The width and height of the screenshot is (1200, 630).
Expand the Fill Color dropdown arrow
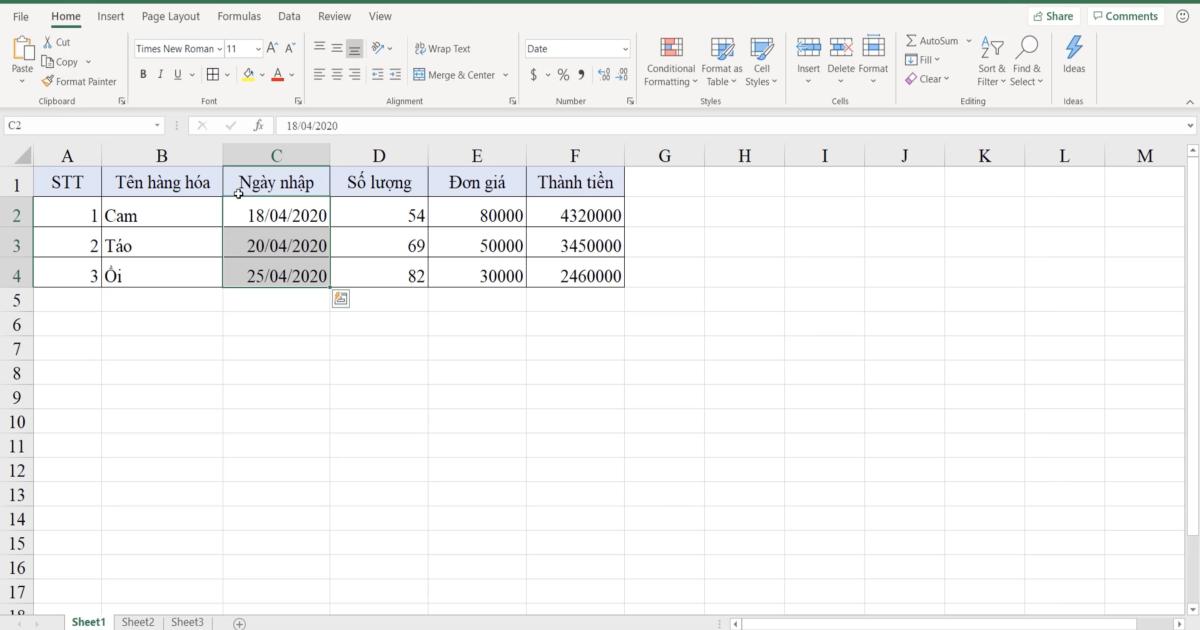click(x=262, y=74)
